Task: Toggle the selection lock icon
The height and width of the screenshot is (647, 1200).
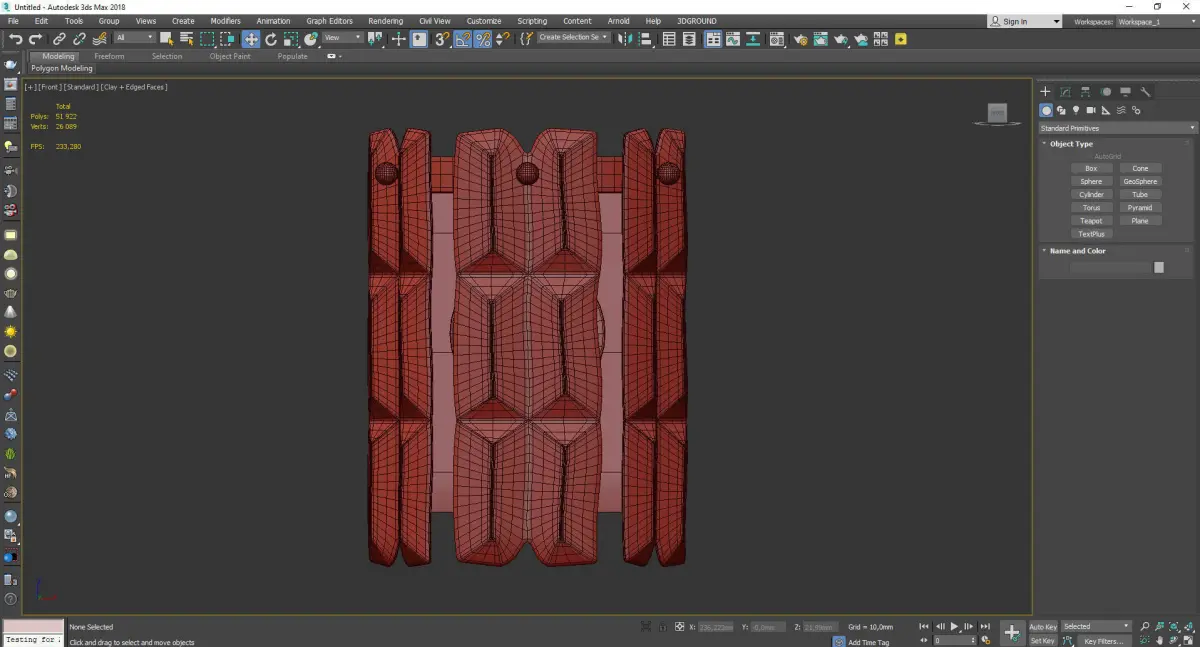Action: (661, 627)
